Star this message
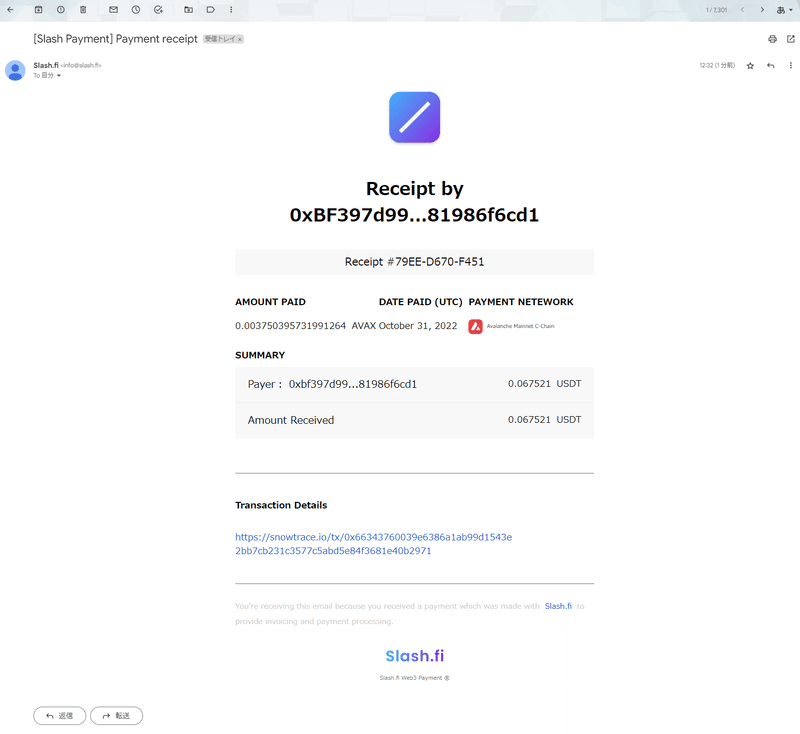 tap(750, 66)
